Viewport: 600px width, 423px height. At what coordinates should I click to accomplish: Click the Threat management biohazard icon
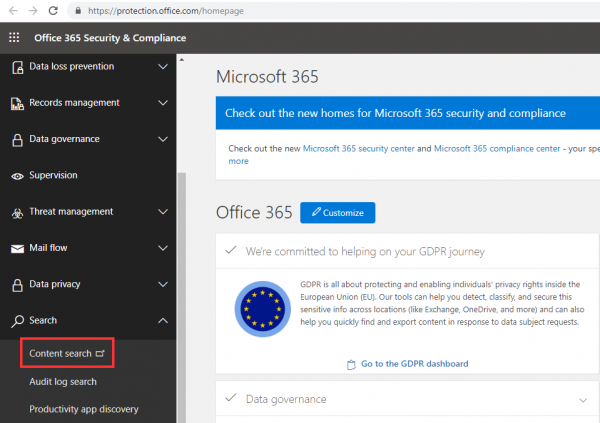pyautogui.click(x=17, y=213)
